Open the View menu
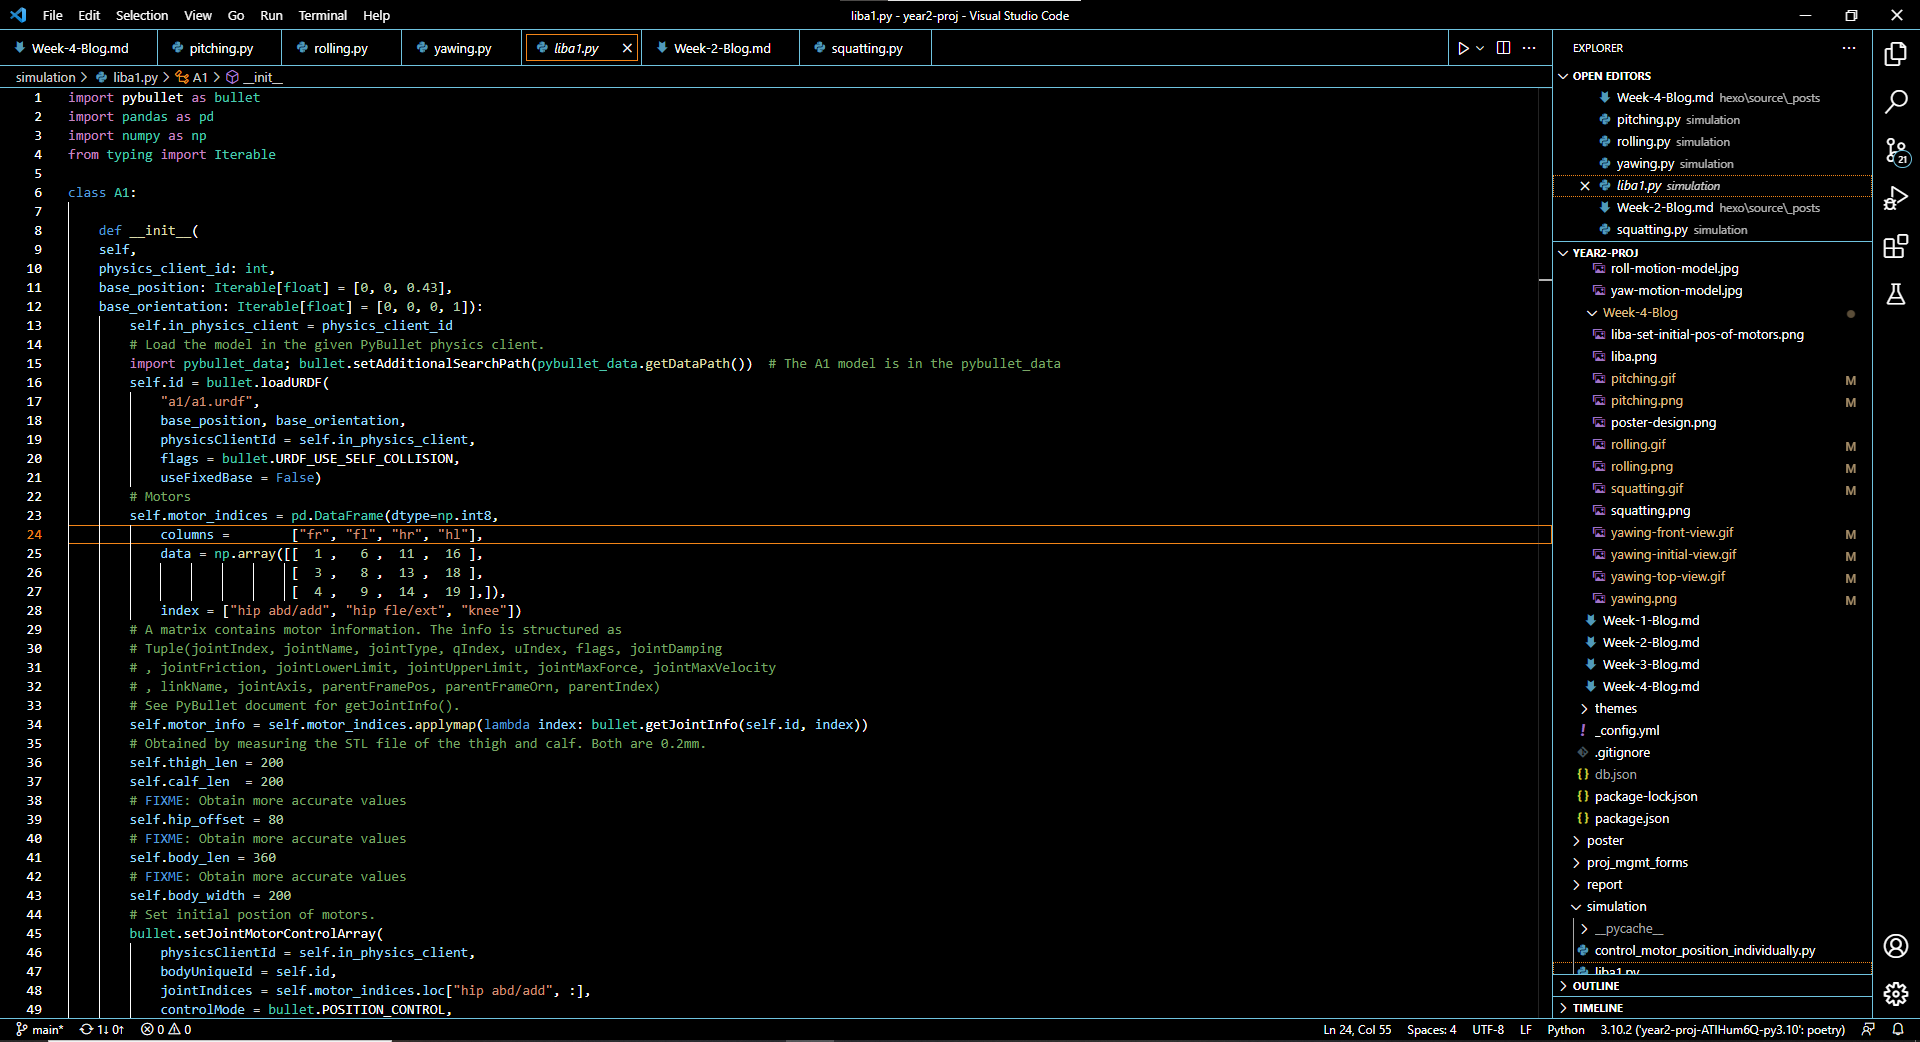This screenshot has width=1920, height=1042. 198,15
